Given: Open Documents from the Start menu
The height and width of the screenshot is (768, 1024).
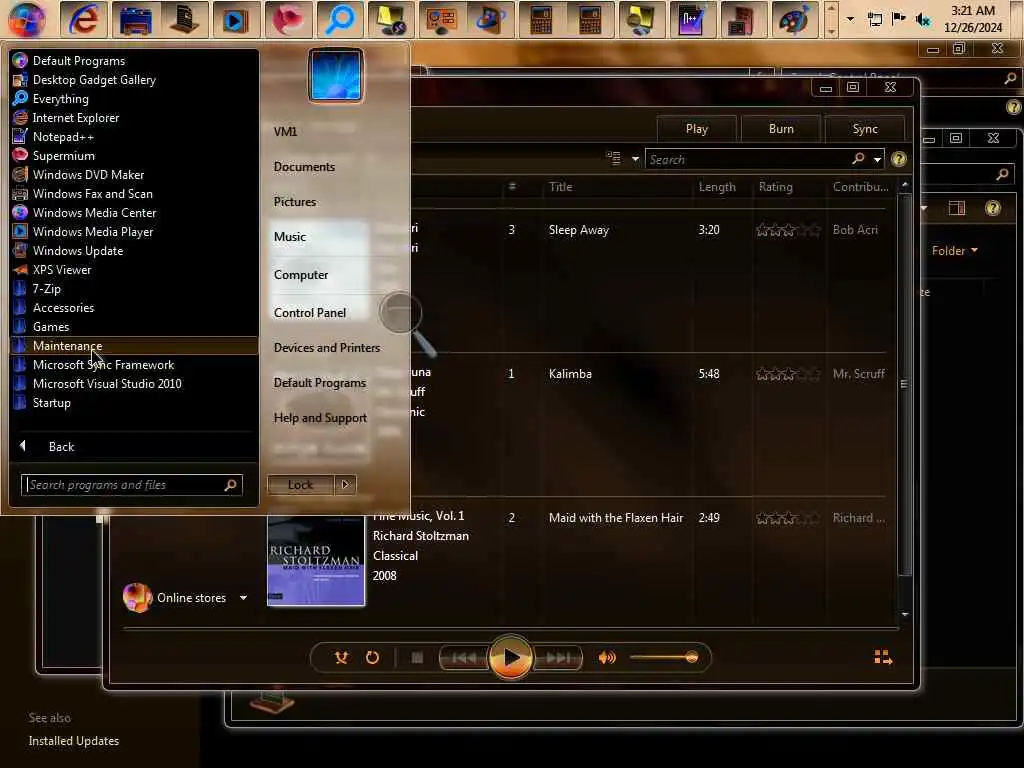Looking at the screenshot, I should click(x=304, y=167).
